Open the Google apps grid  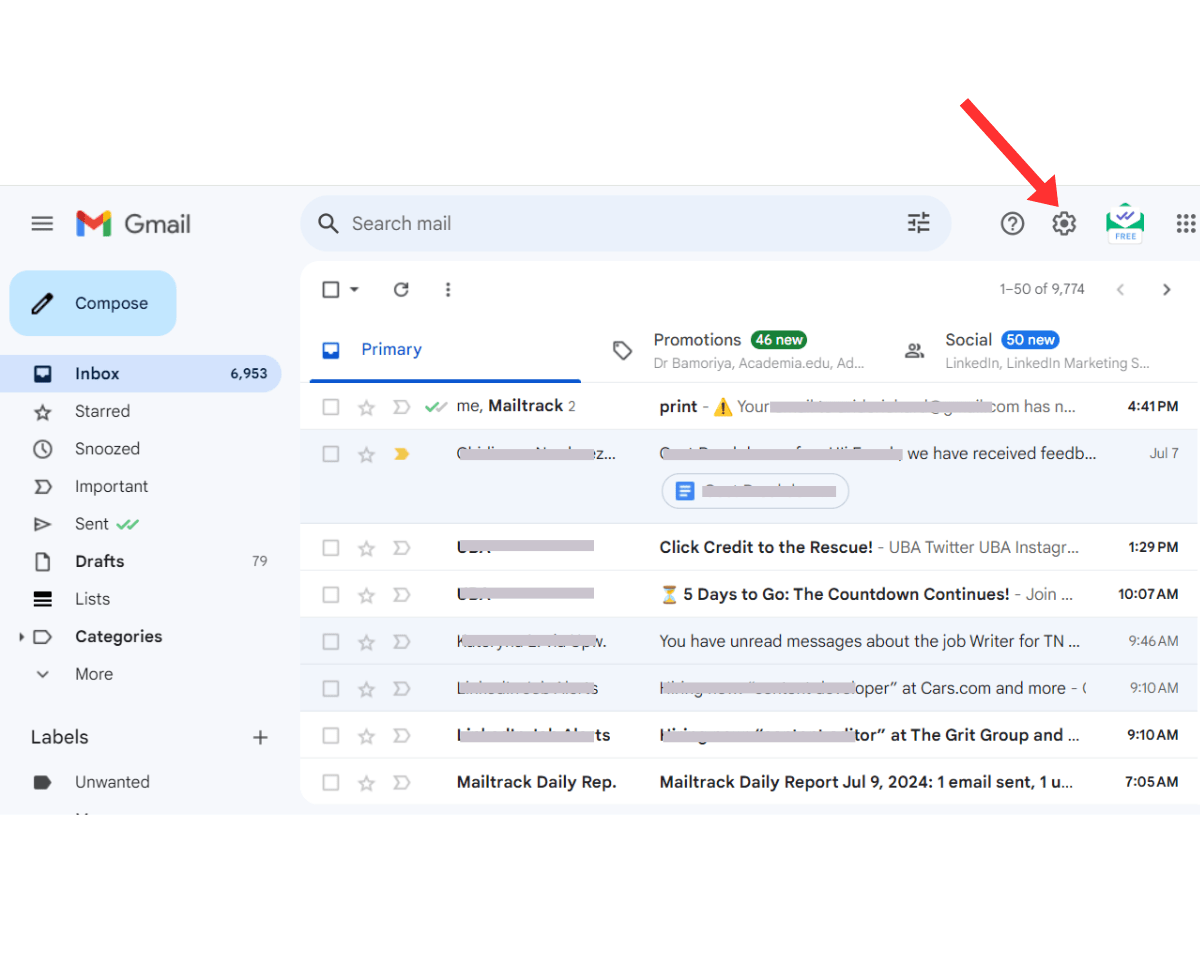(x=1186, y=224)
